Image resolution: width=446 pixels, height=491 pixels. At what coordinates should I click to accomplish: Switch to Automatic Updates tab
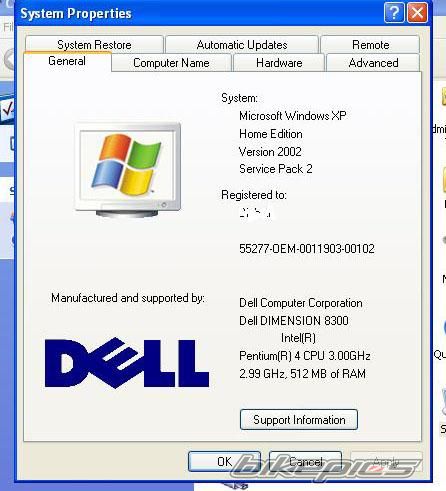point(242,45)
